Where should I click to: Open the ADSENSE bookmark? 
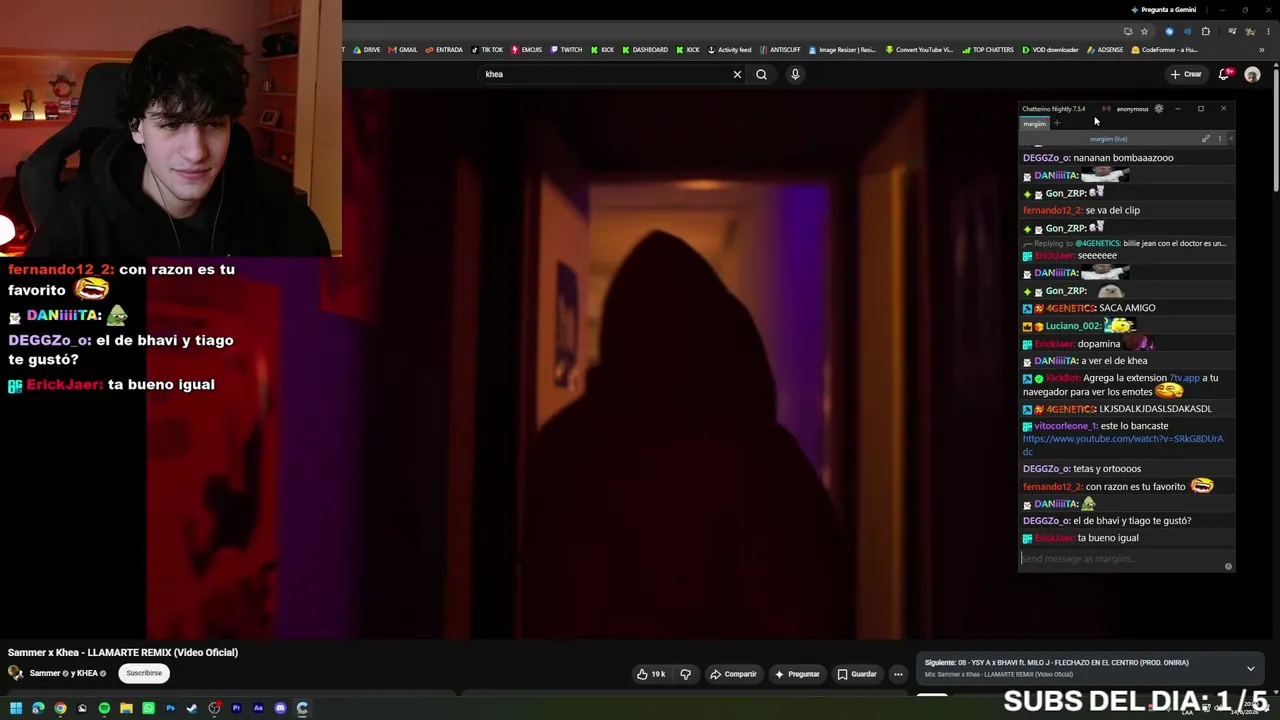pos(1105,50)
